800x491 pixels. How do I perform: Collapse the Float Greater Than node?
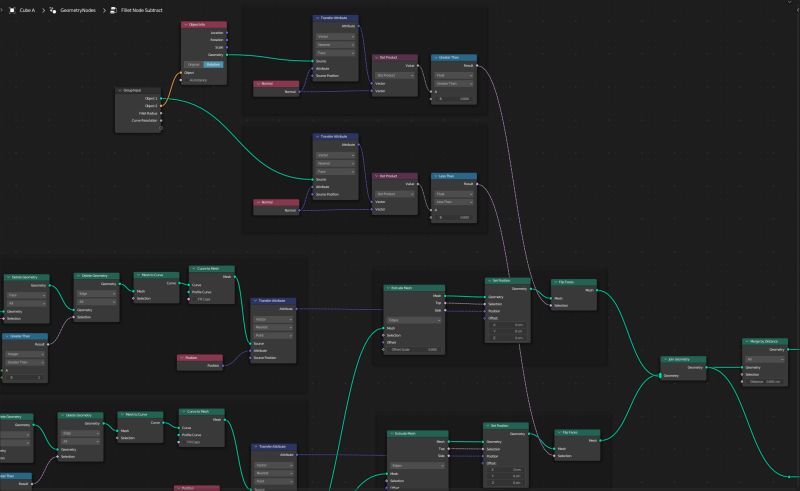pos(435,58)
